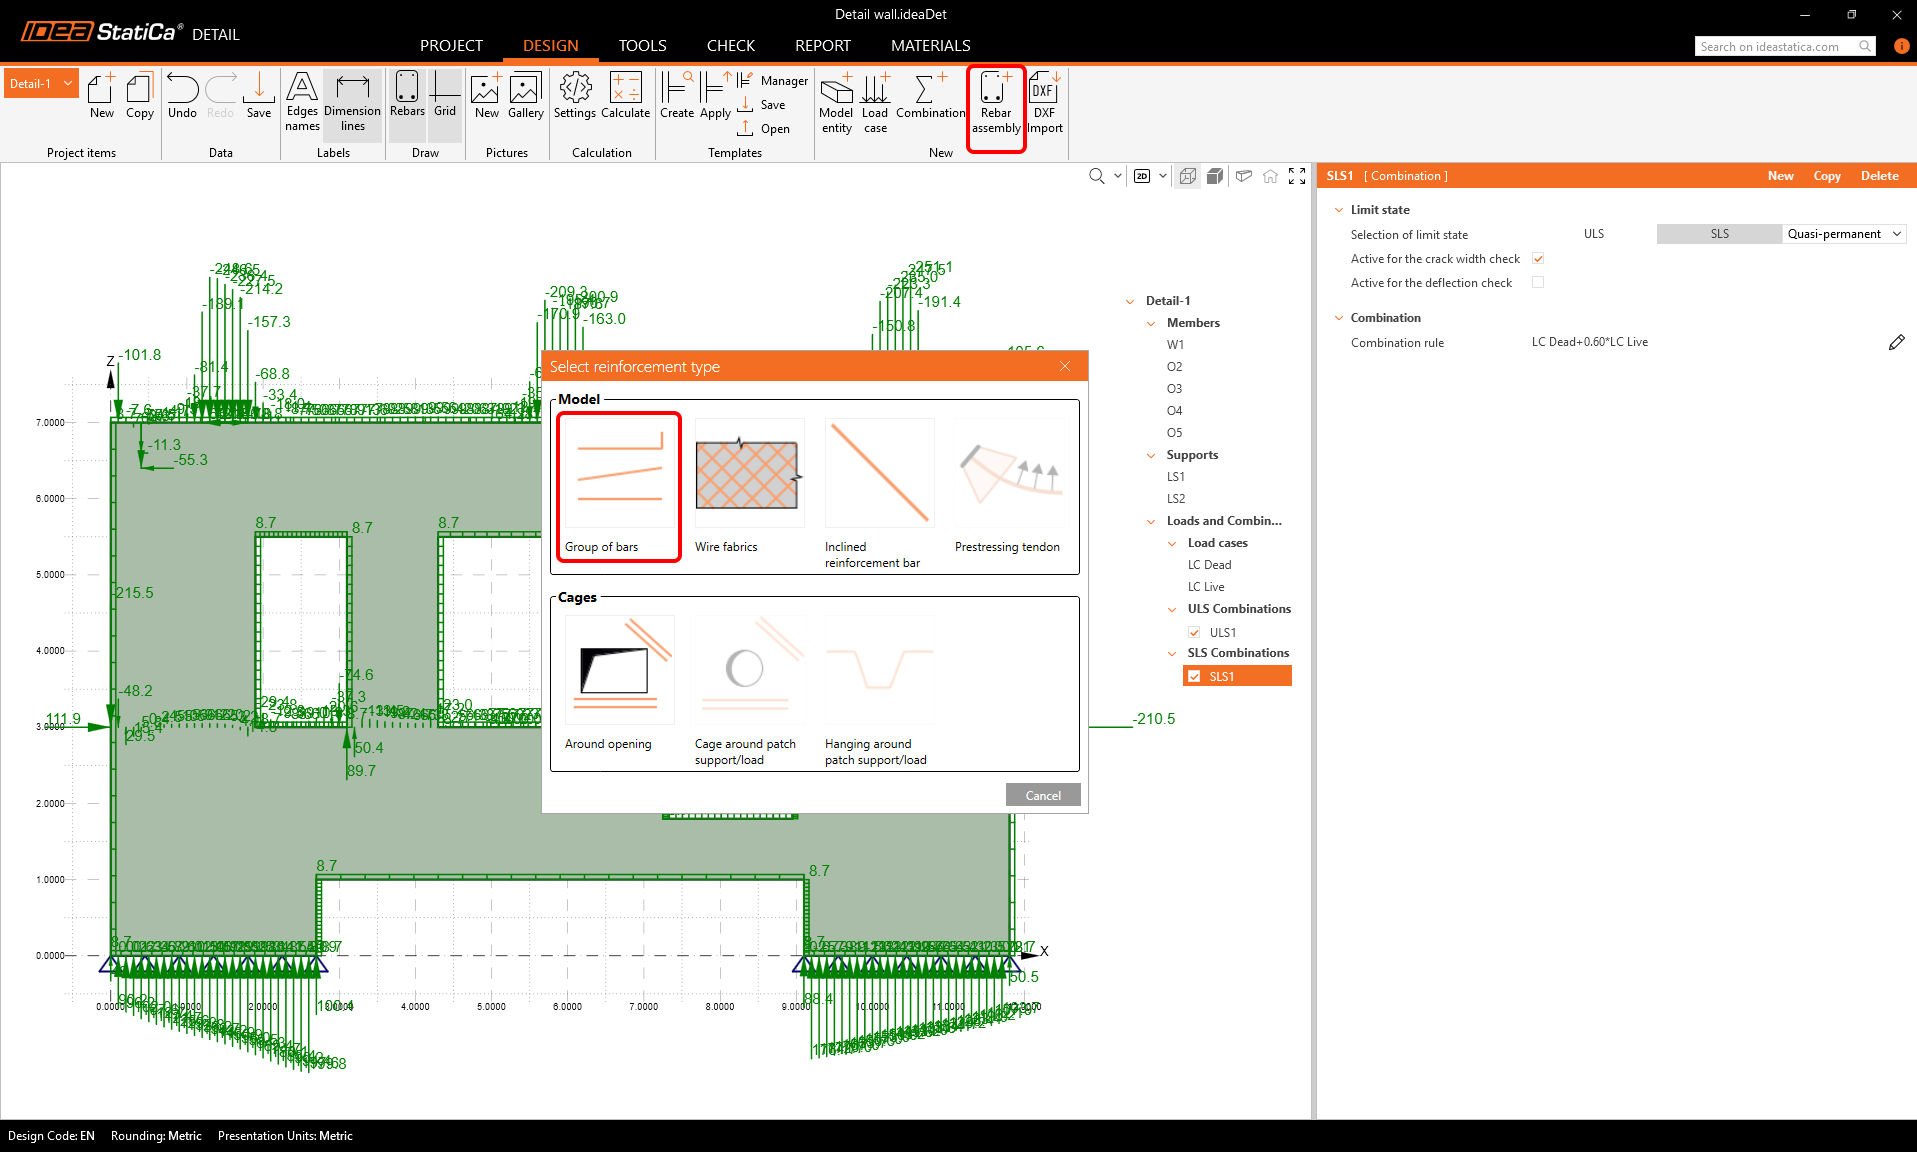Select Wire fabrics reinforcement type

pyautogui.click(x=749, y=486)
